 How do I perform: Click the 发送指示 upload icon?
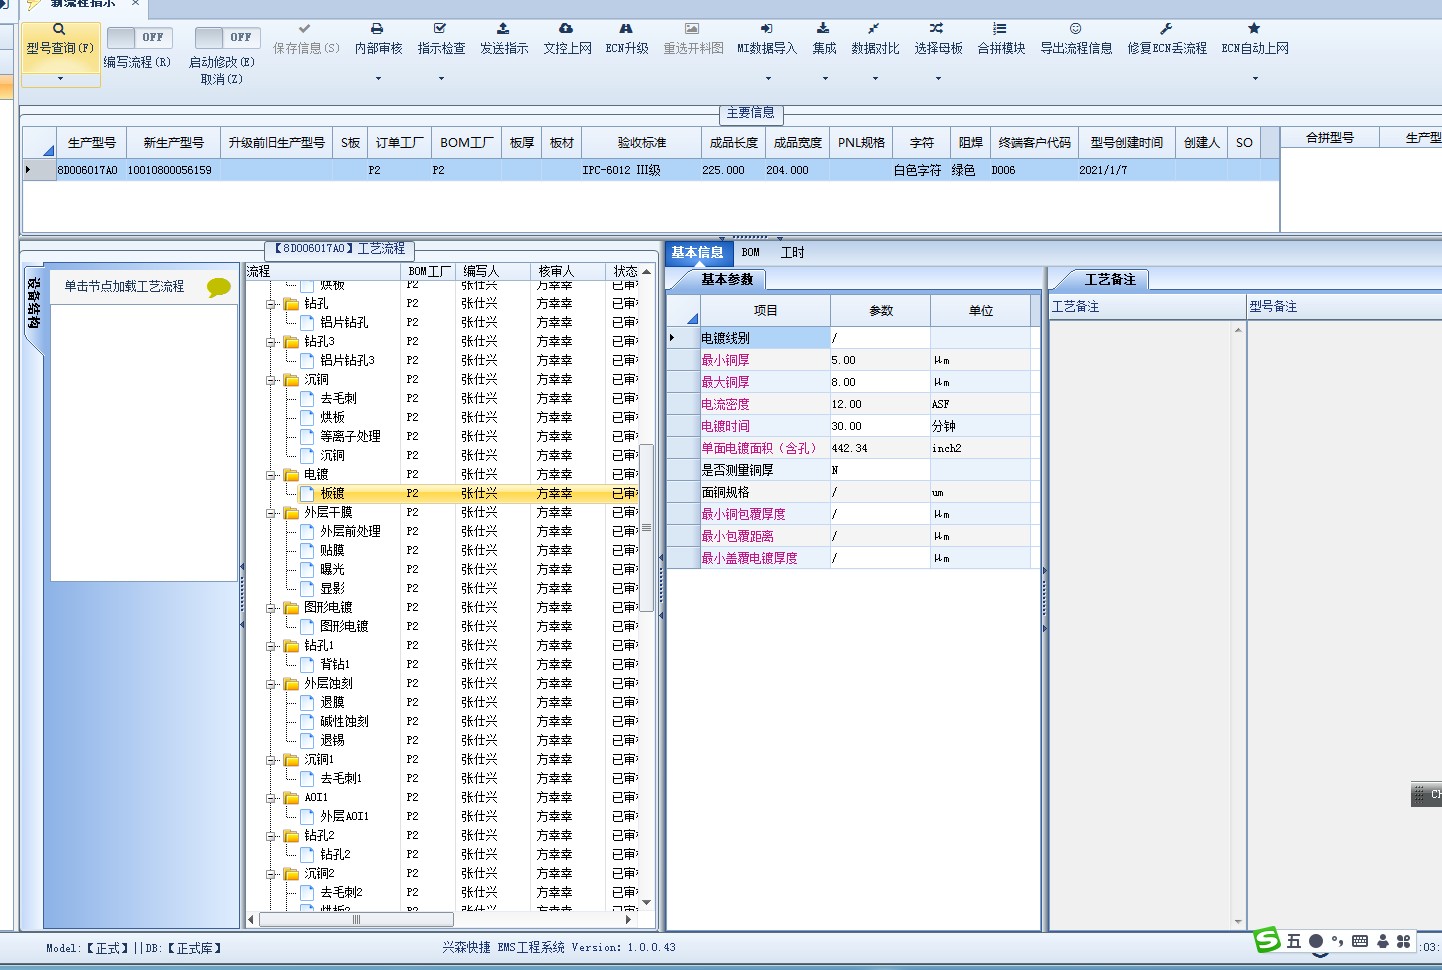tap(503, 29)
